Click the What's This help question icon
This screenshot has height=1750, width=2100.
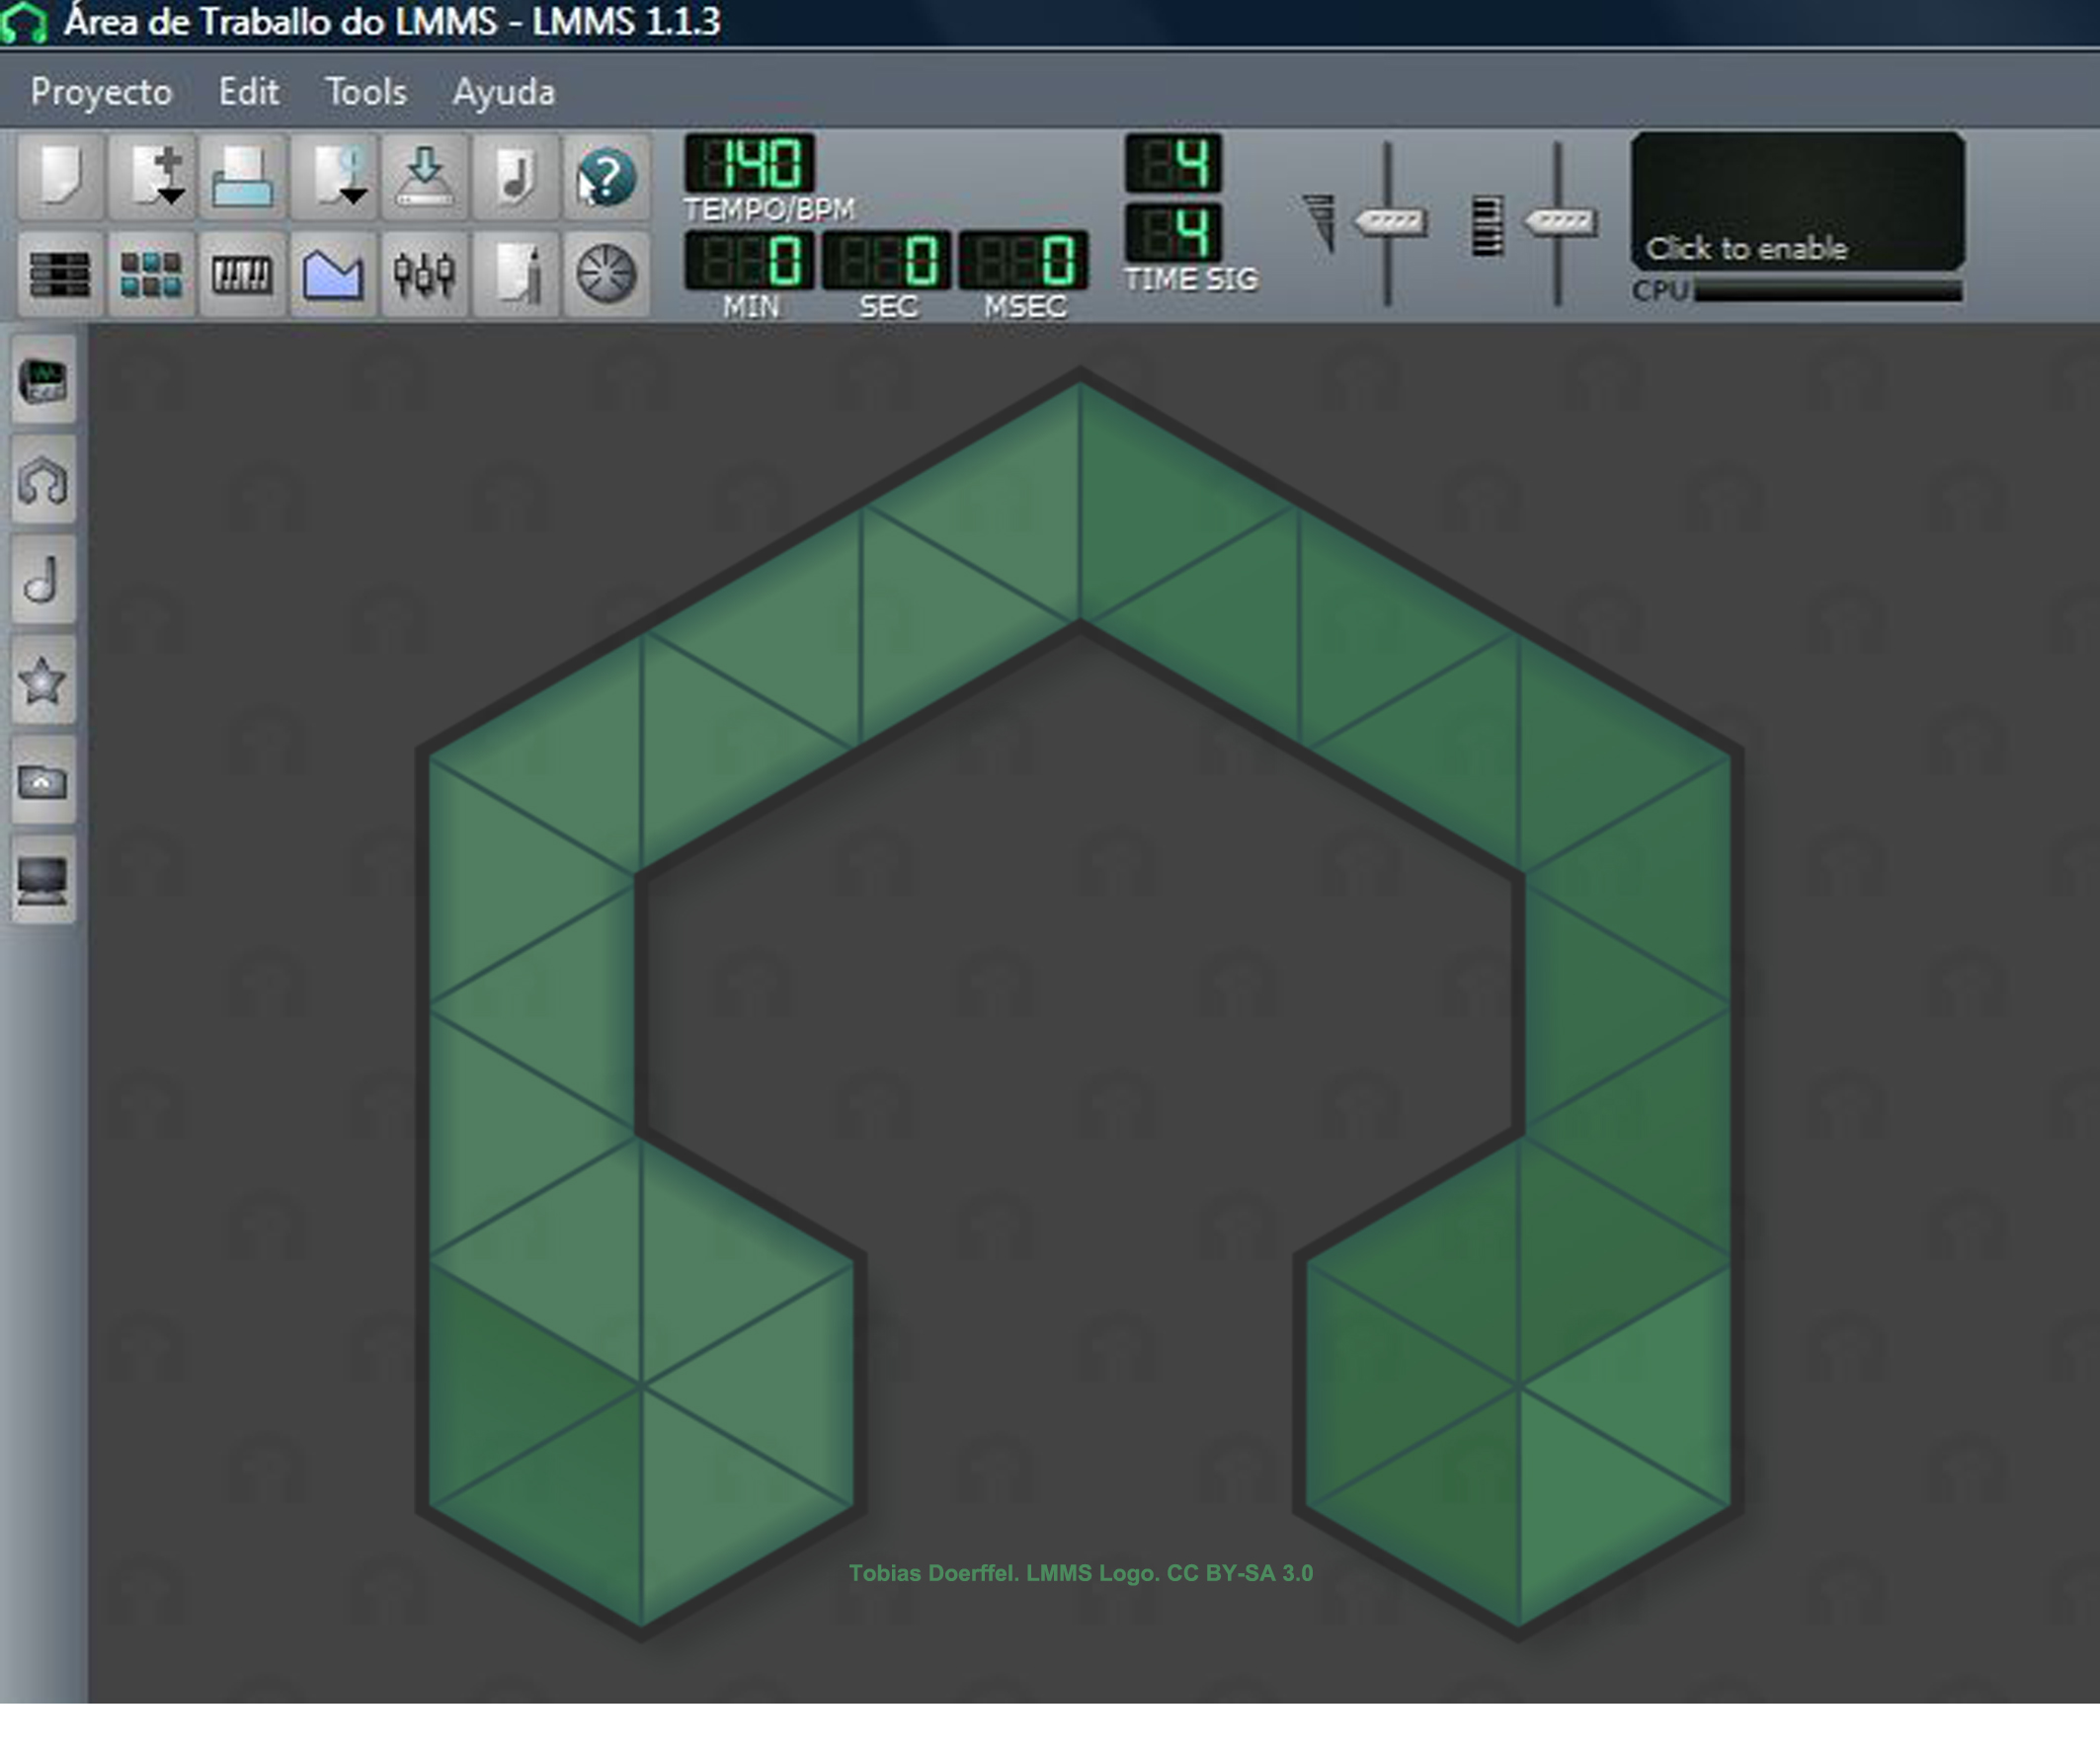pos(606,177)
